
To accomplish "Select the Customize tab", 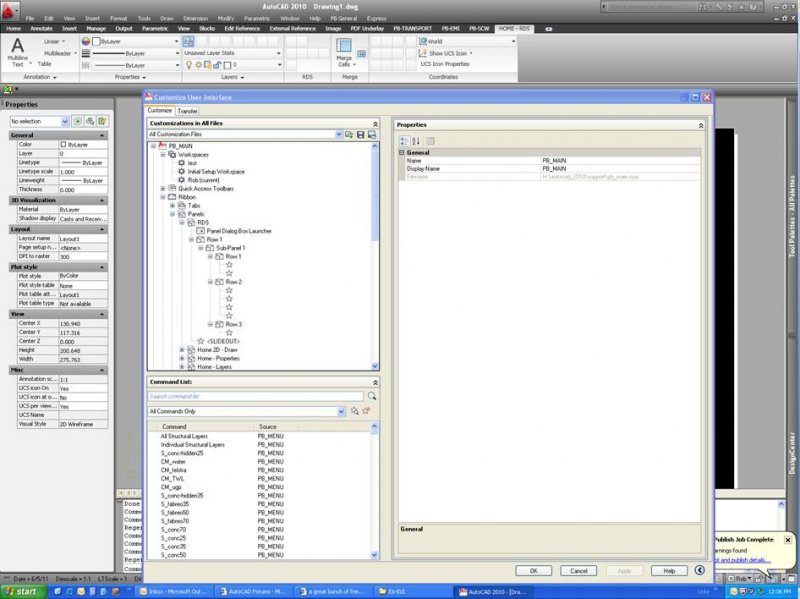I will (x=160, y=110).
